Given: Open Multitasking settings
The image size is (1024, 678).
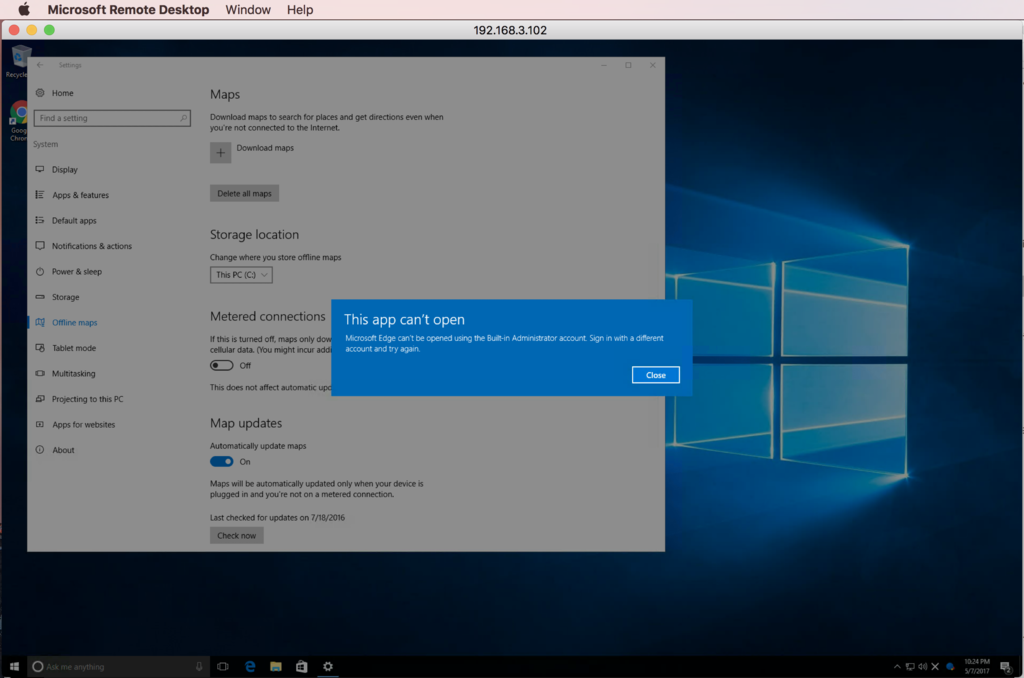Looking at the screenshot, I should (73, 373).
